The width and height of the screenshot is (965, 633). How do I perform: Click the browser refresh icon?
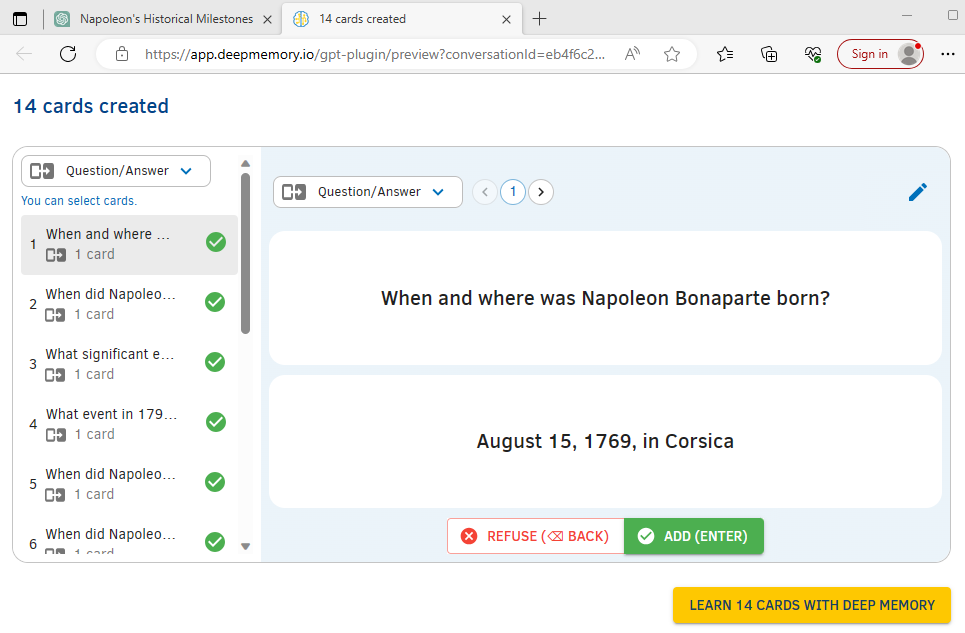(x=68, y=54)
